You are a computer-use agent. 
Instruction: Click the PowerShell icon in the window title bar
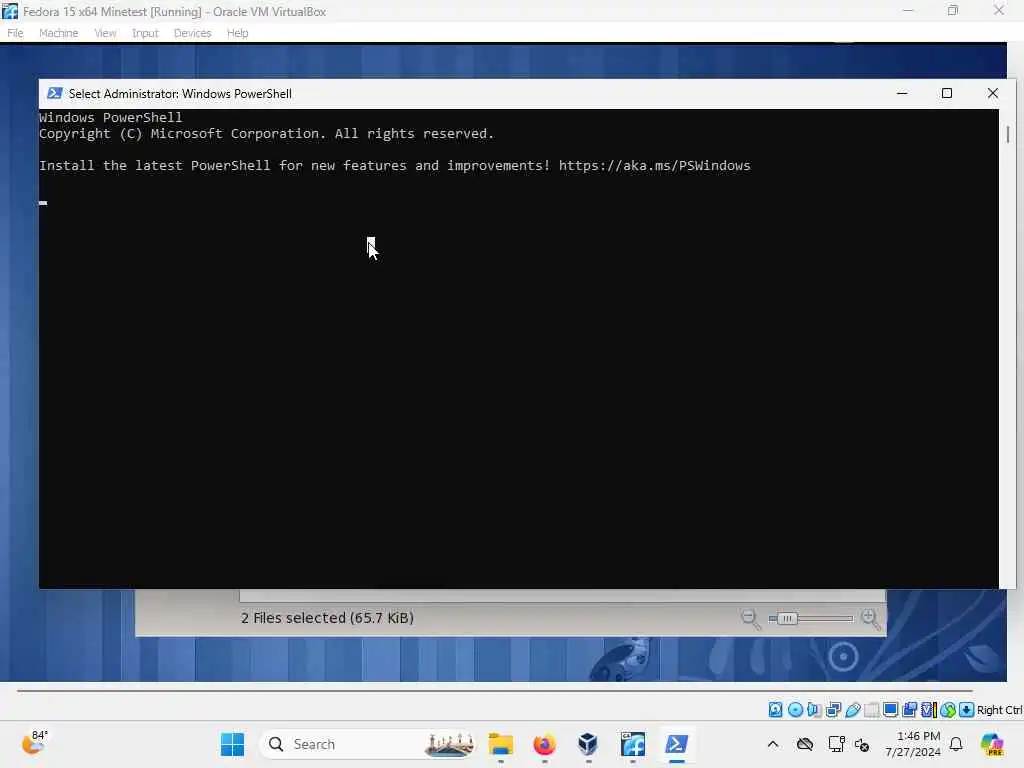55,93
